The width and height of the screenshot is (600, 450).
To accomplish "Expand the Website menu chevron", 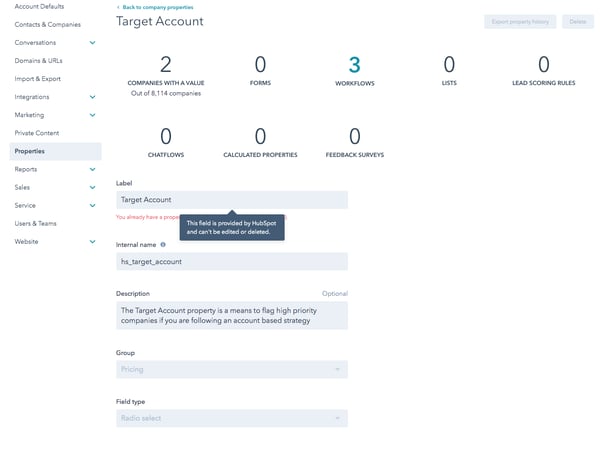I will 92,241.
